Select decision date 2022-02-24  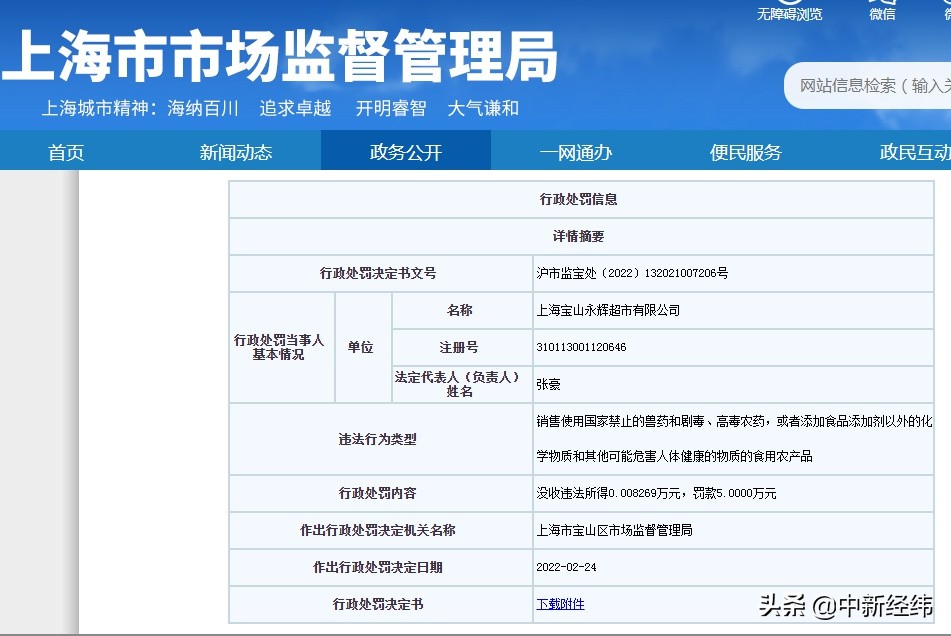[566, 567]
